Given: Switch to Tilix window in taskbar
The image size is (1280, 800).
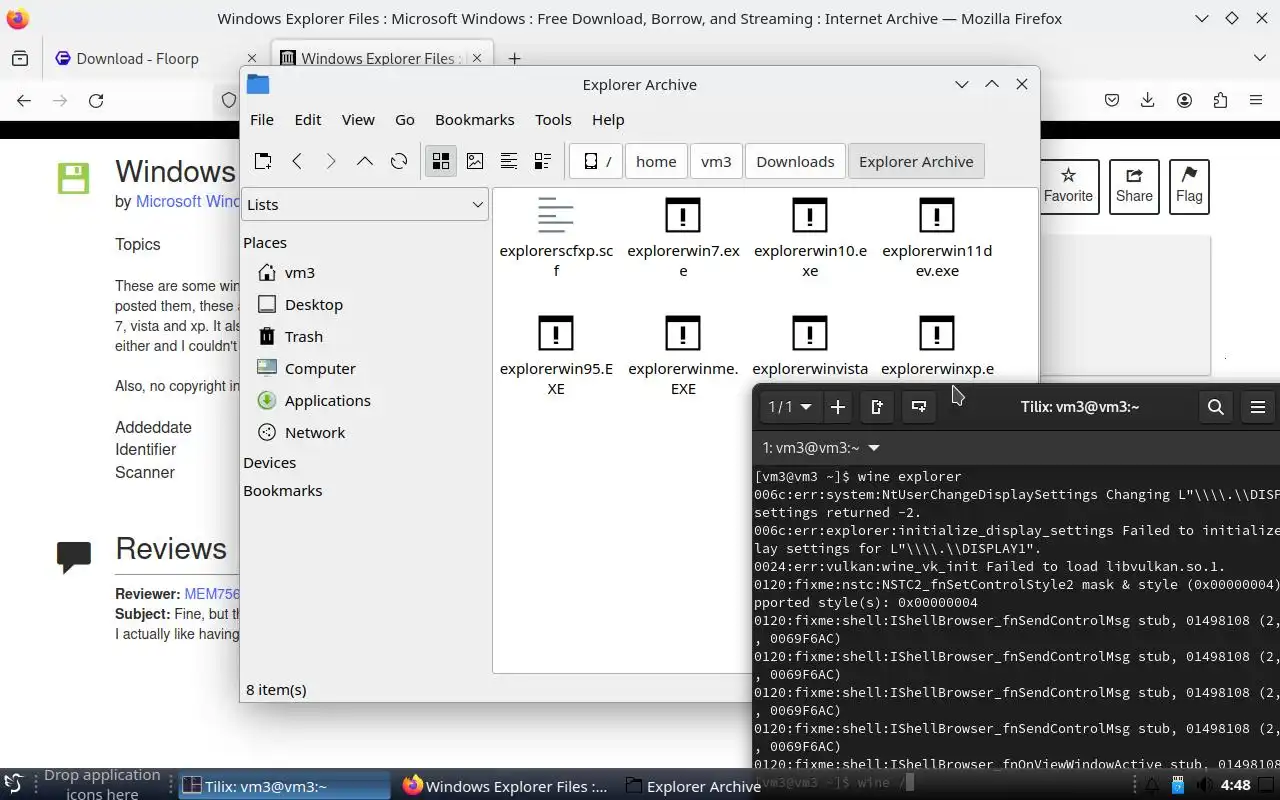Looking at the screenshot, I should (x=285, y=786).
